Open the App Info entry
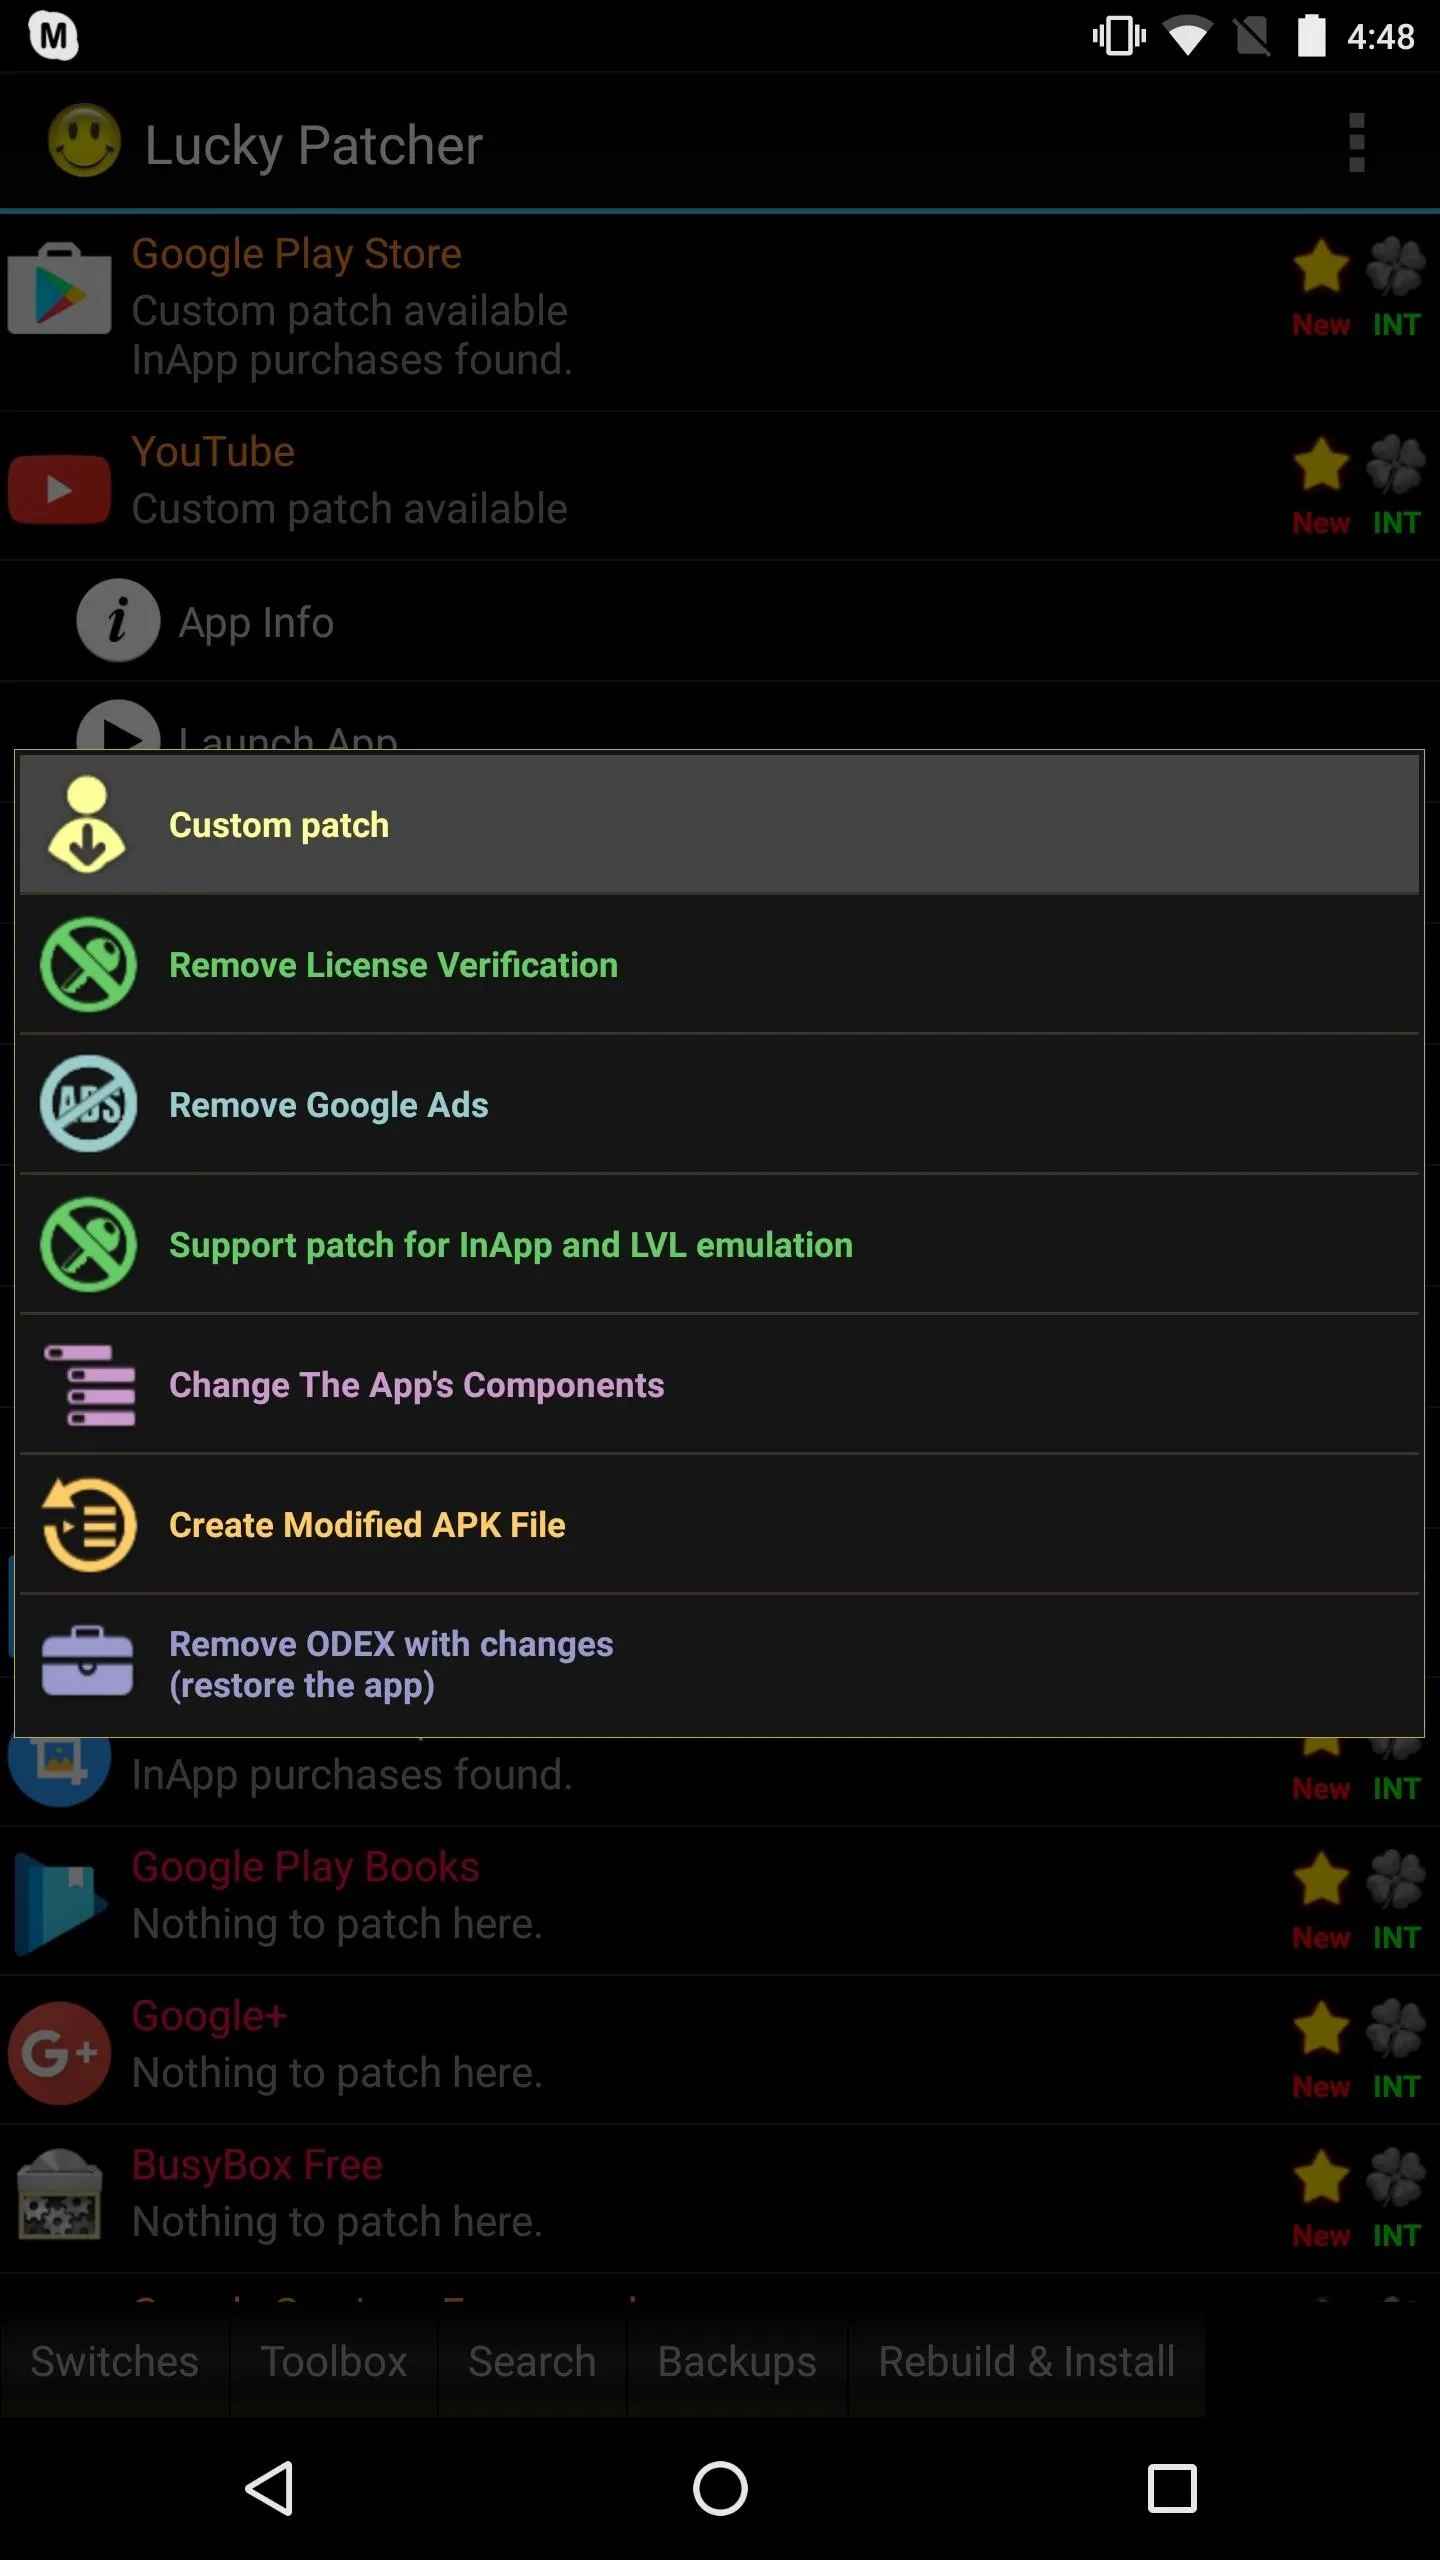 pos(720,621)
